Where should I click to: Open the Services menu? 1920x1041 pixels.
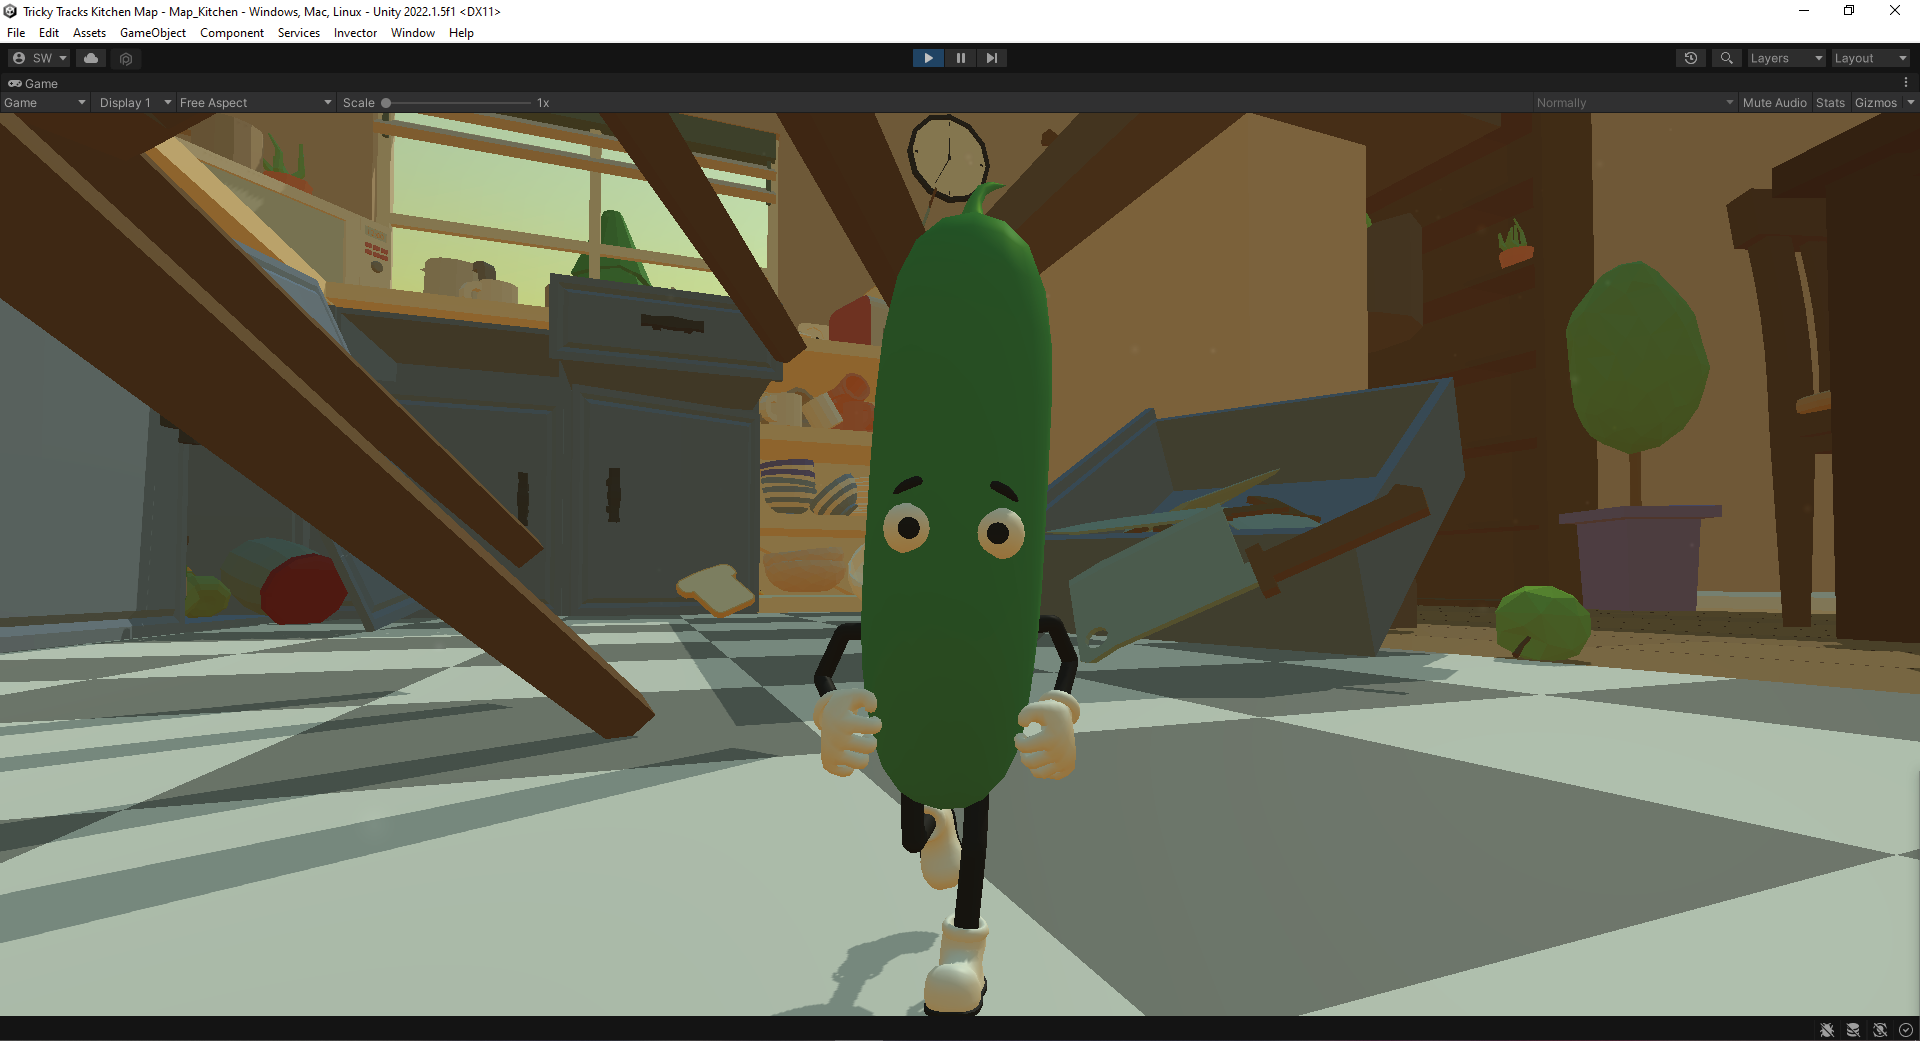point(299,33)
